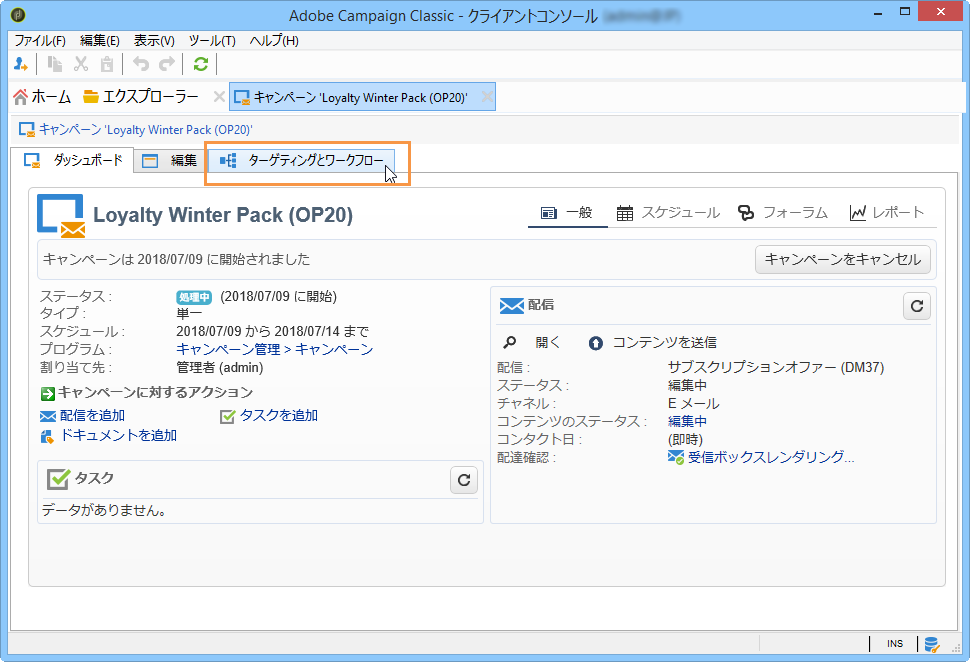Viewport: 973px width, 666px height.
Task: Refresh the タスク panel
Action: (x=464, y=480)
